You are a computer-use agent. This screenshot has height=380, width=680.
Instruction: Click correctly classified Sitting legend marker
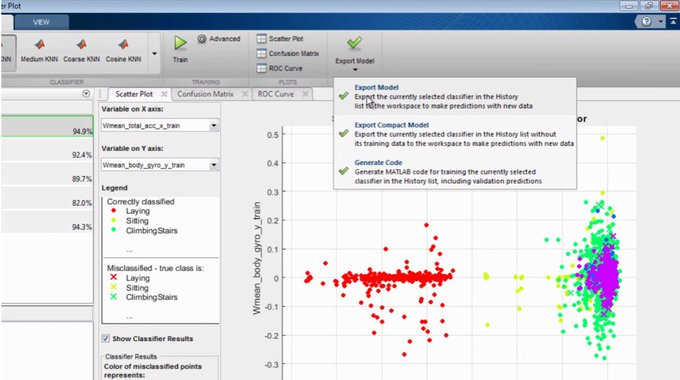click(114, 220)
